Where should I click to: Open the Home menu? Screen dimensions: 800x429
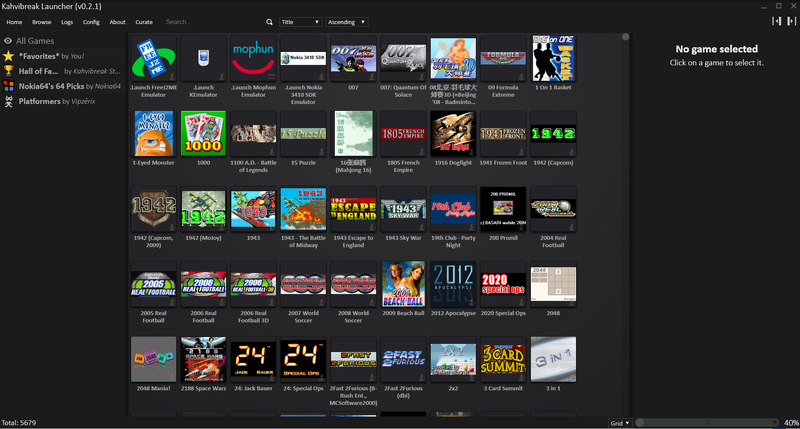click(x=14, y=22)
